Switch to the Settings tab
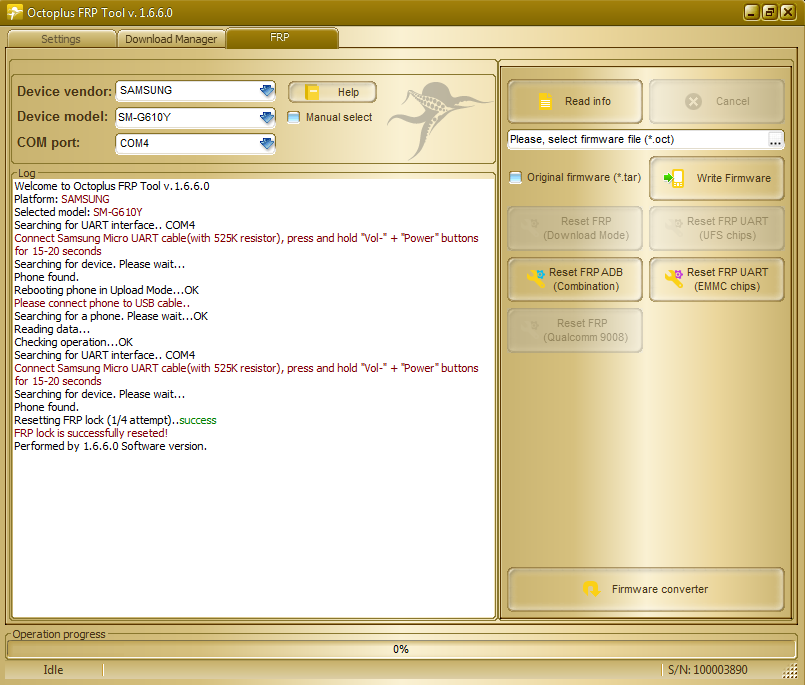The height and width of the screenshot is (685, 805). tap(61, 39)
